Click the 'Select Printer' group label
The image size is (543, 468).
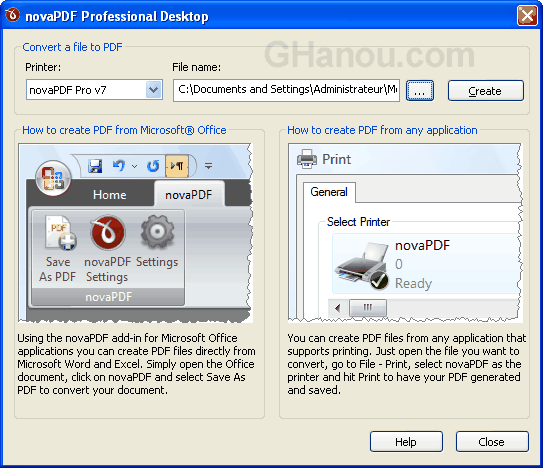click(x=358, y=222)
